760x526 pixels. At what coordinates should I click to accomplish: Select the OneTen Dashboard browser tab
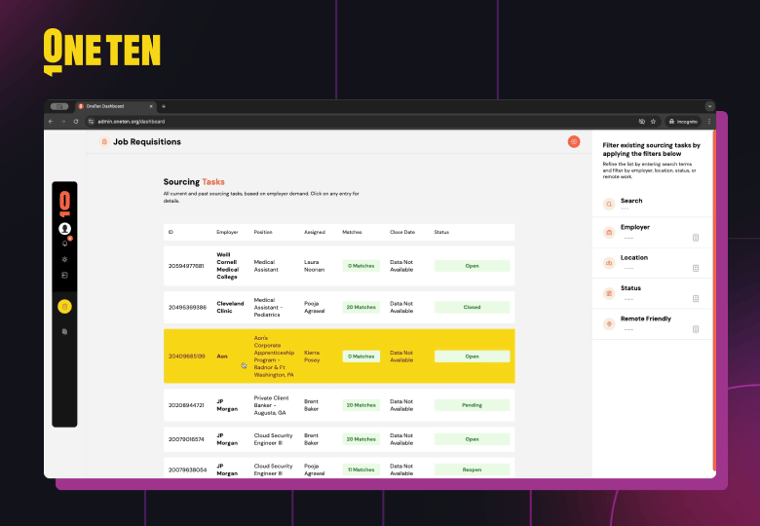point(115,106)
